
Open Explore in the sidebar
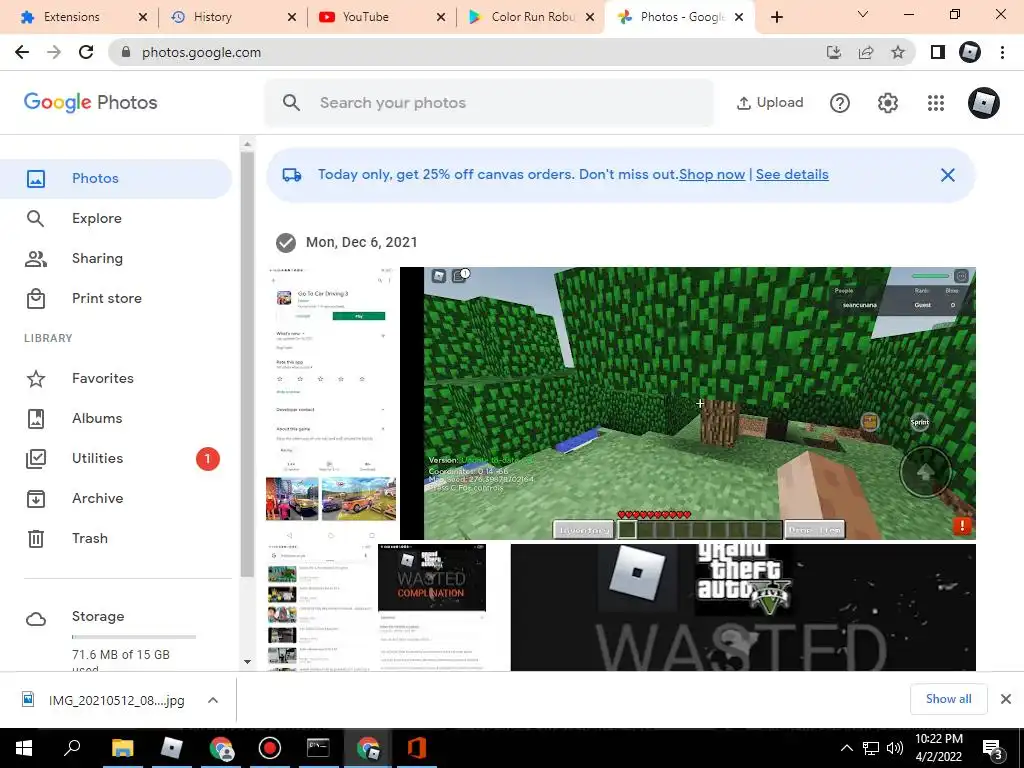[x=116, y=218]
